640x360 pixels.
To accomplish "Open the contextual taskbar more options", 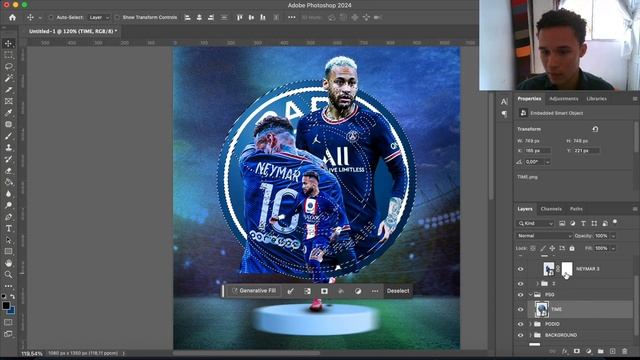I will pos(375,291).
